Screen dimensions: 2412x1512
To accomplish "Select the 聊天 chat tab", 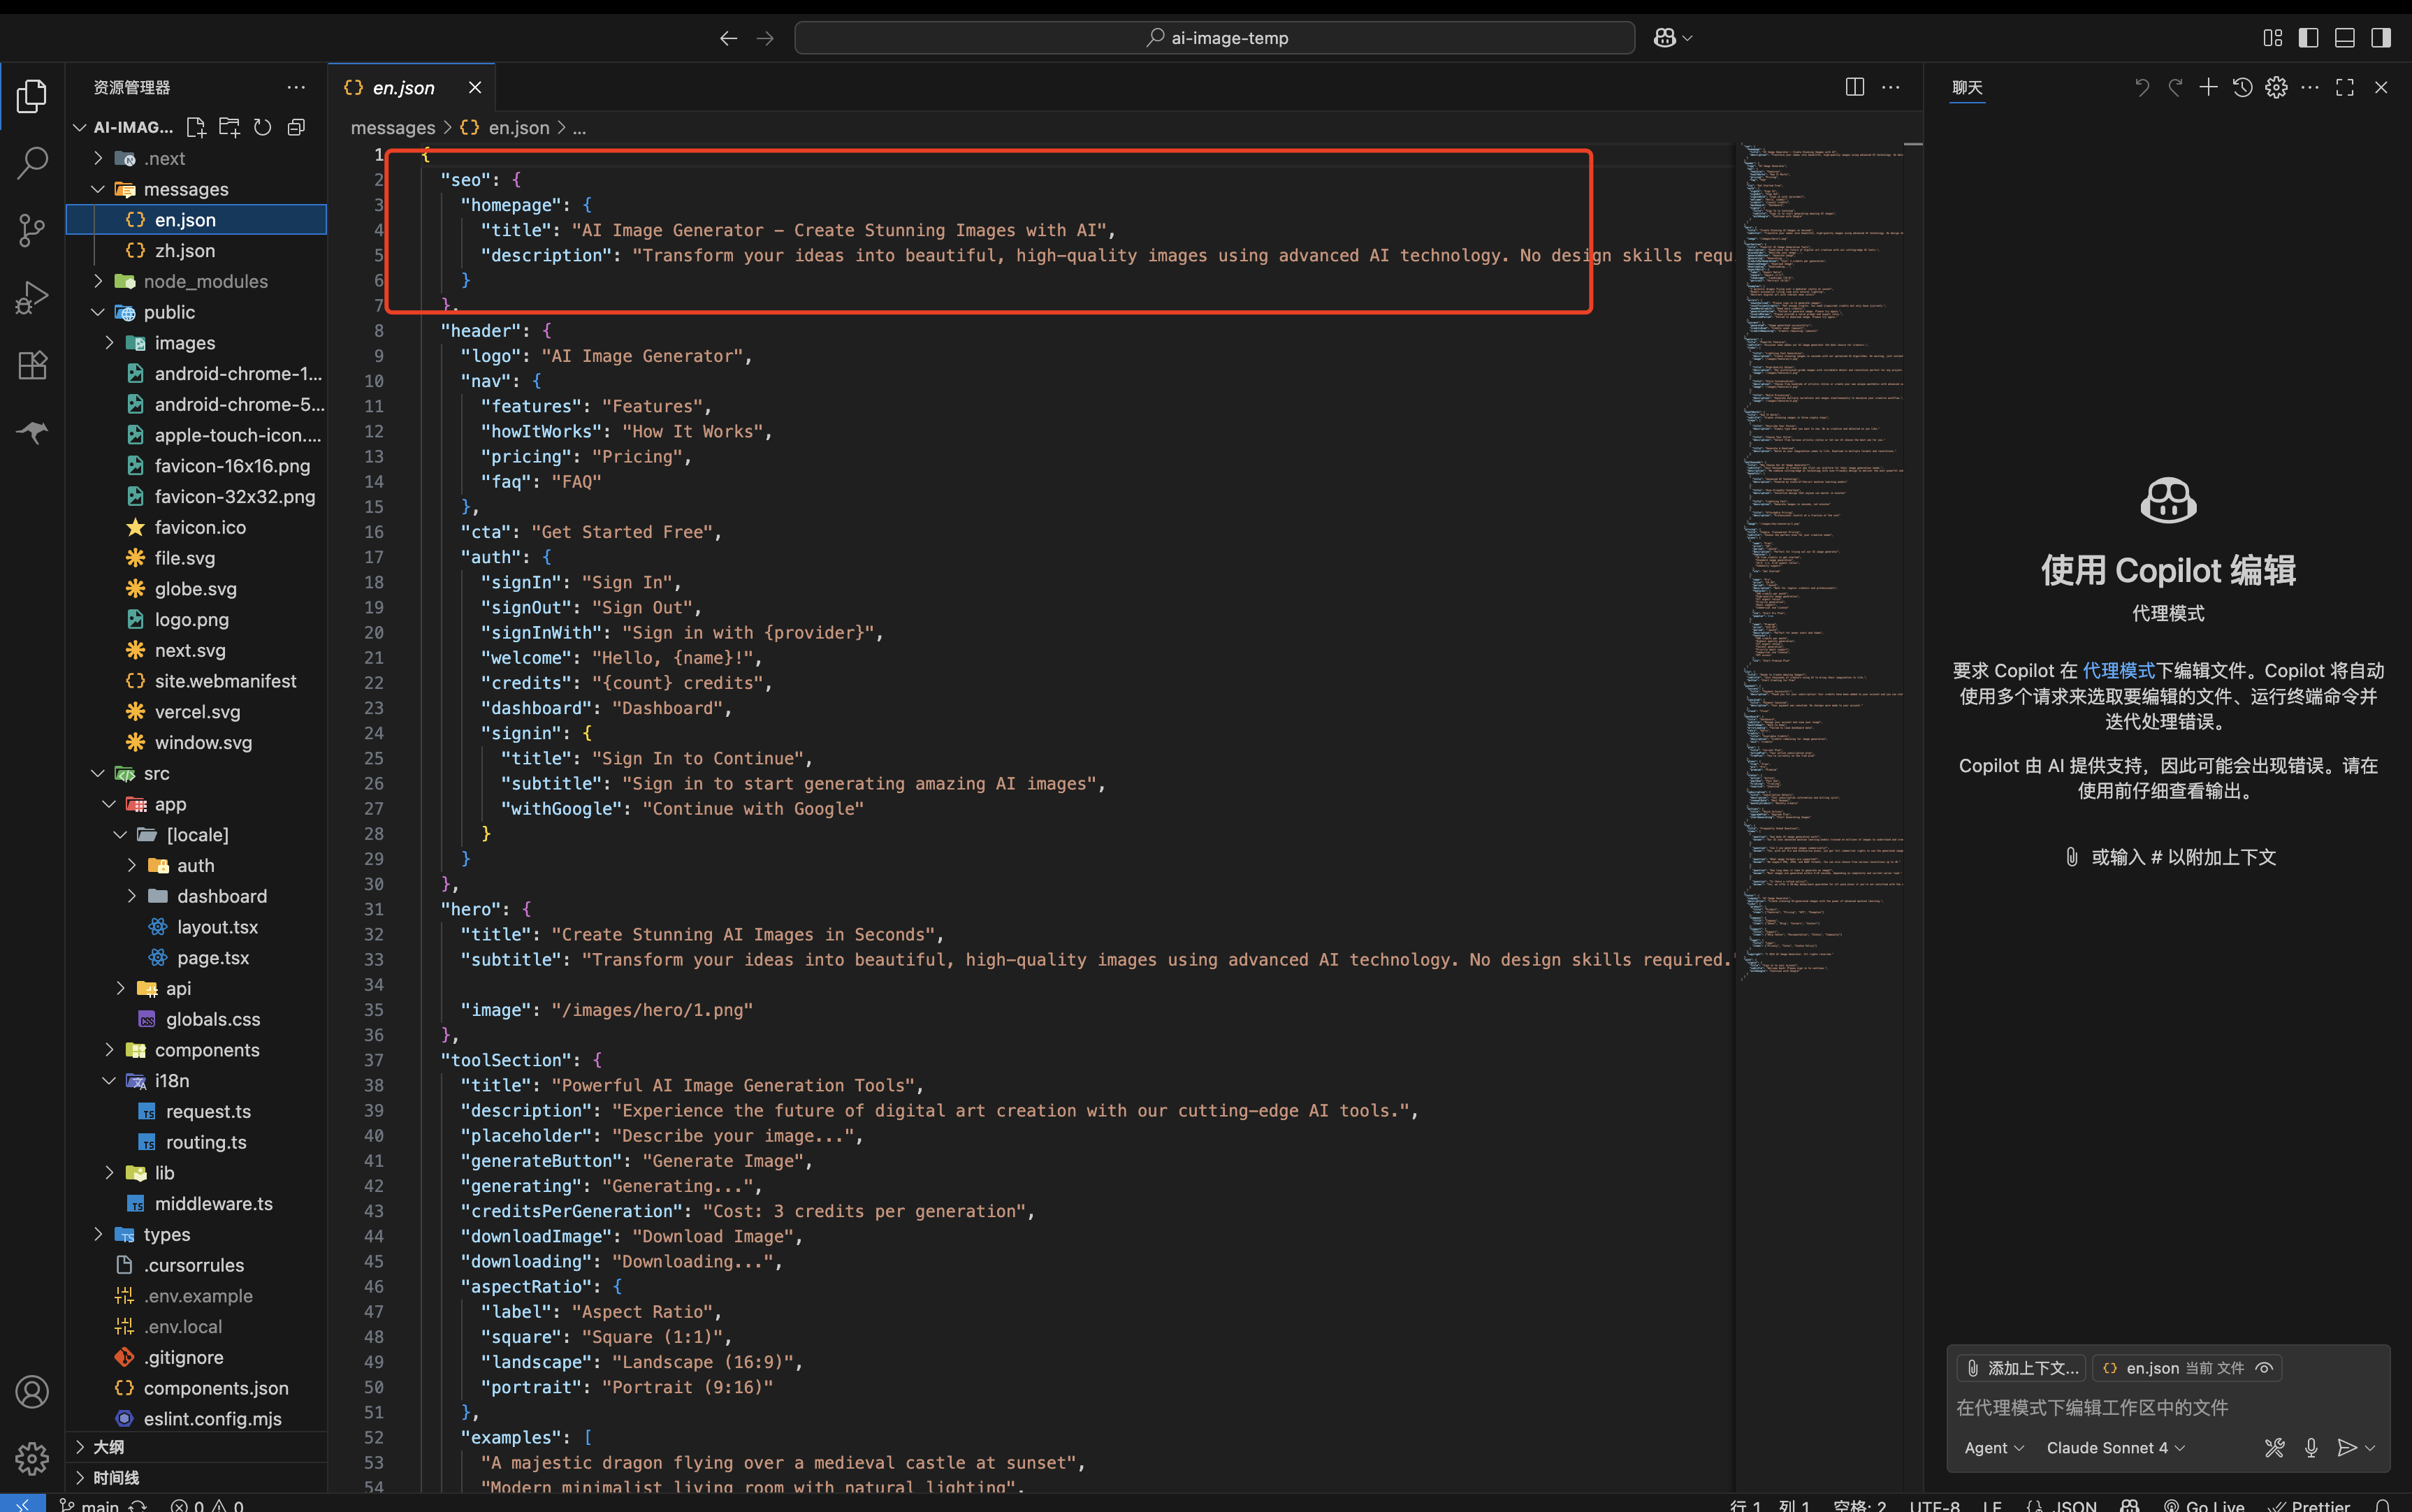I will (x=1966, y=87).
